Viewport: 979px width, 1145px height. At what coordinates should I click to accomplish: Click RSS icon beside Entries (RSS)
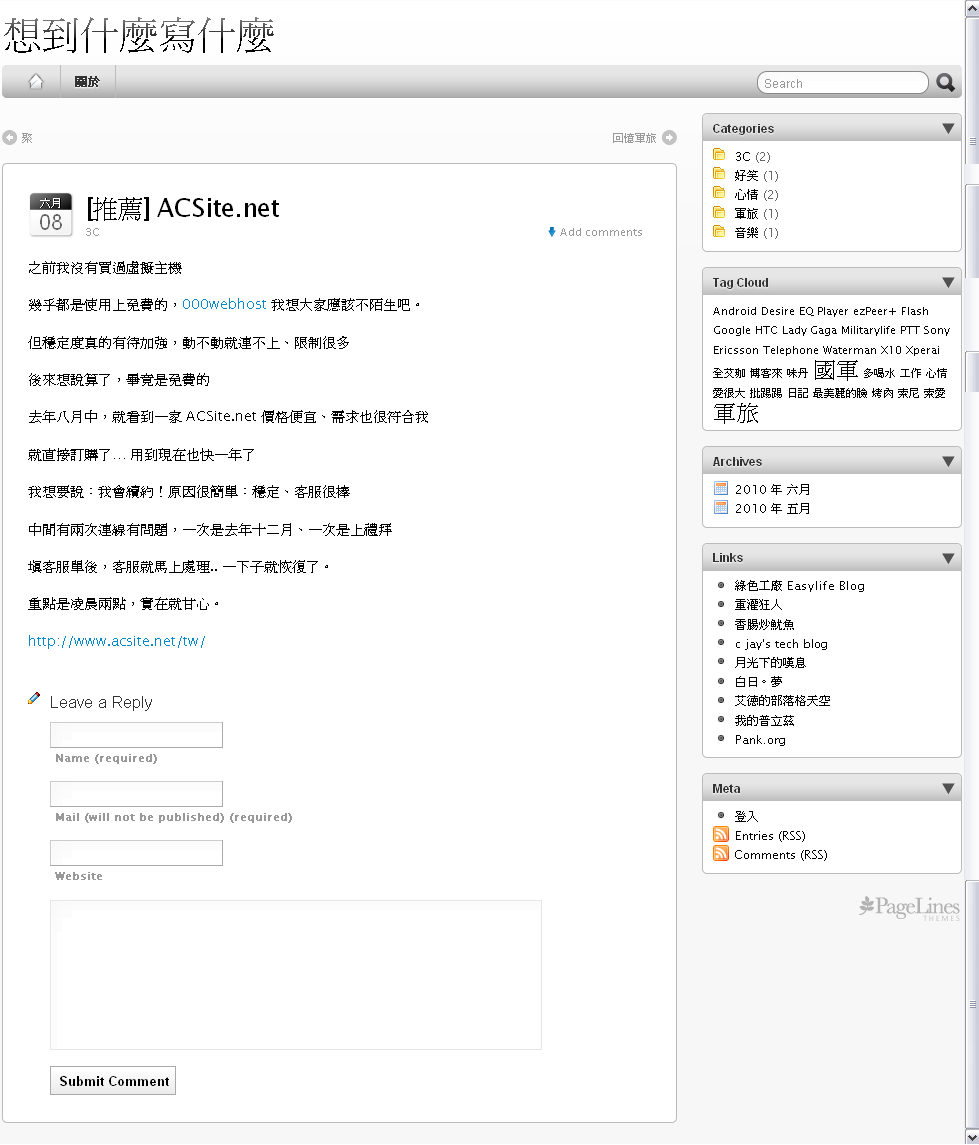point(721,834)
